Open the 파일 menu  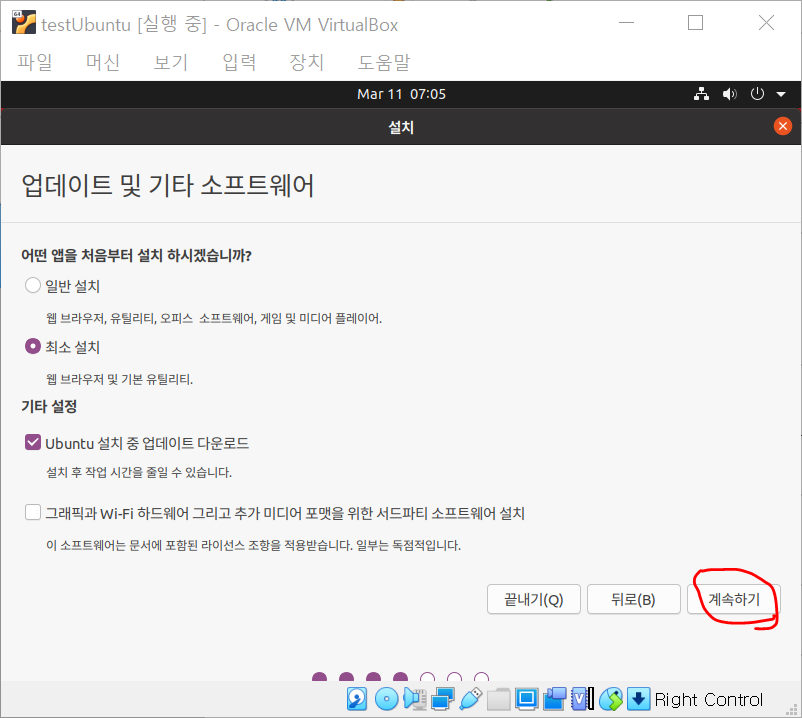[35, 62]
